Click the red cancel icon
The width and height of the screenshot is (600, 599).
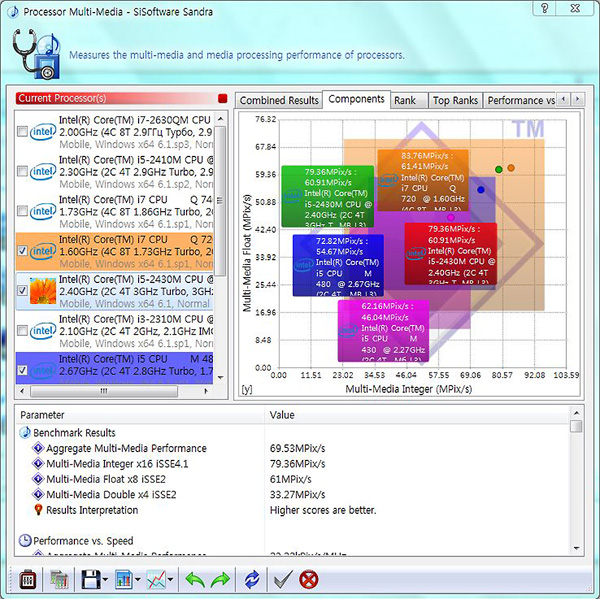pyautogui.click(x=308, y=580)
